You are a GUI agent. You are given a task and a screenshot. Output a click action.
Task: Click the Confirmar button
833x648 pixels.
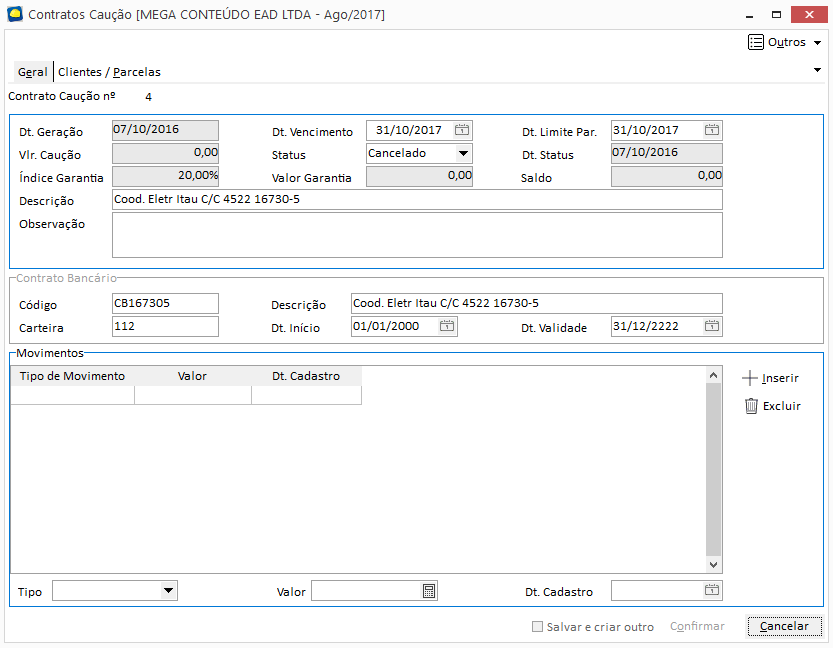pos(697,626)
